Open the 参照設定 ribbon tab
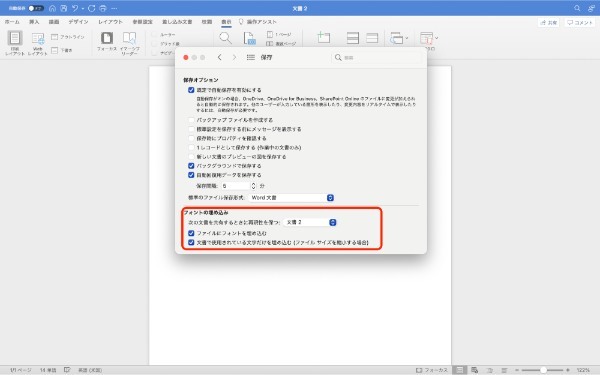600x375 pixels. pos(142,22)
